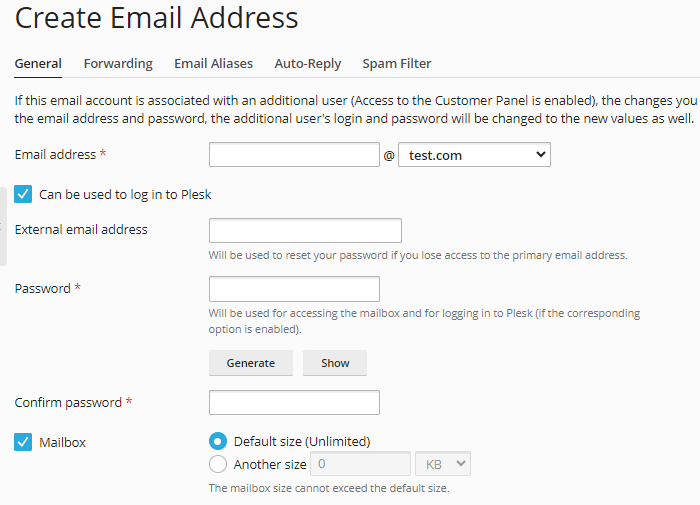Select the General tab
This screenshot has width=700, height=505.
coord(38,64)
